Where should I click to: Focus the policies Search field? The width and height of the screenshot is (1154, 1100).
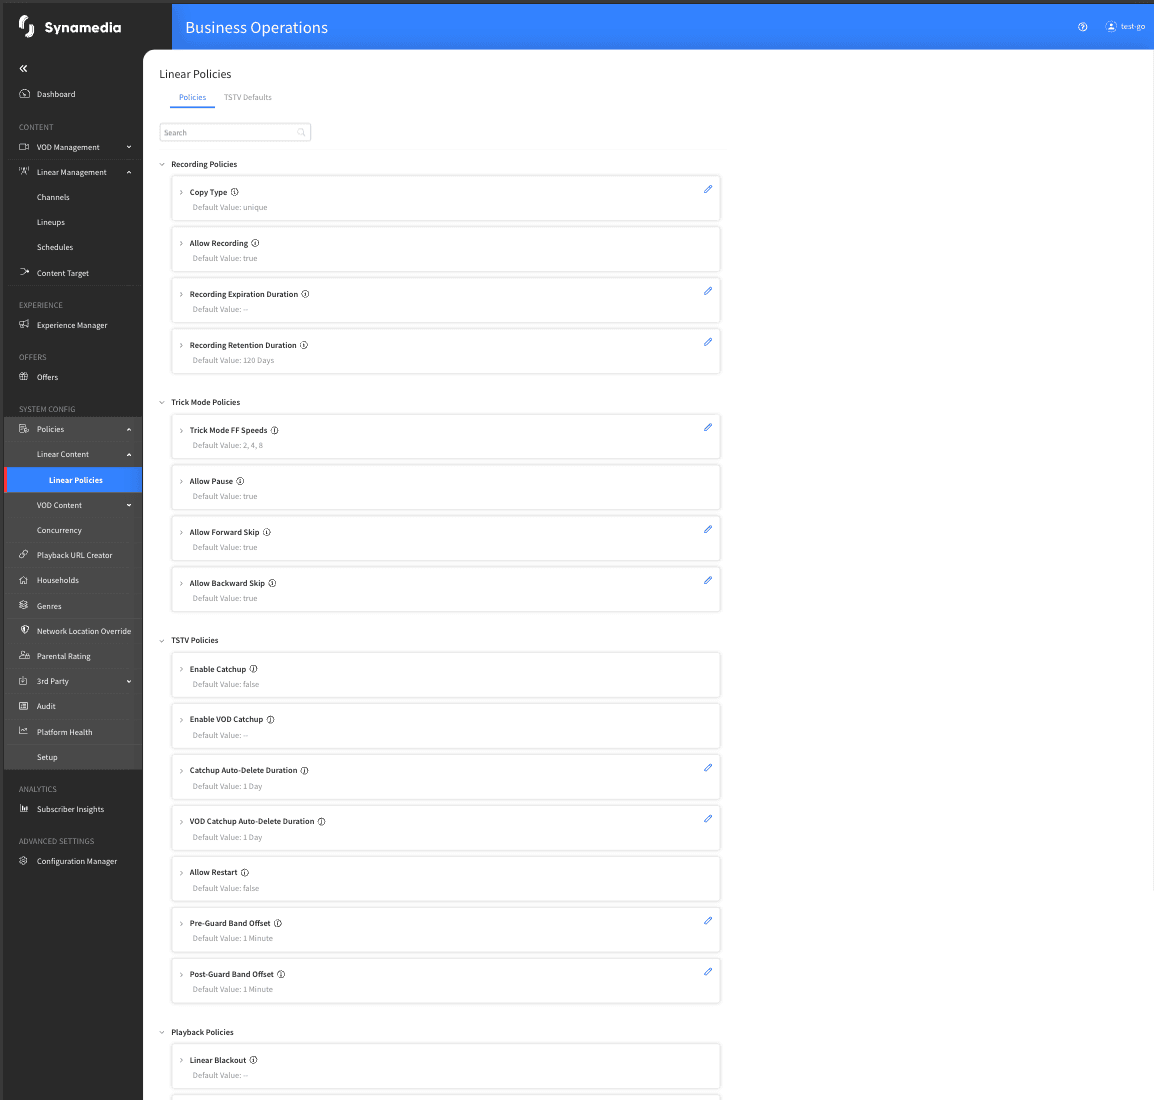(x=235, y=132)
